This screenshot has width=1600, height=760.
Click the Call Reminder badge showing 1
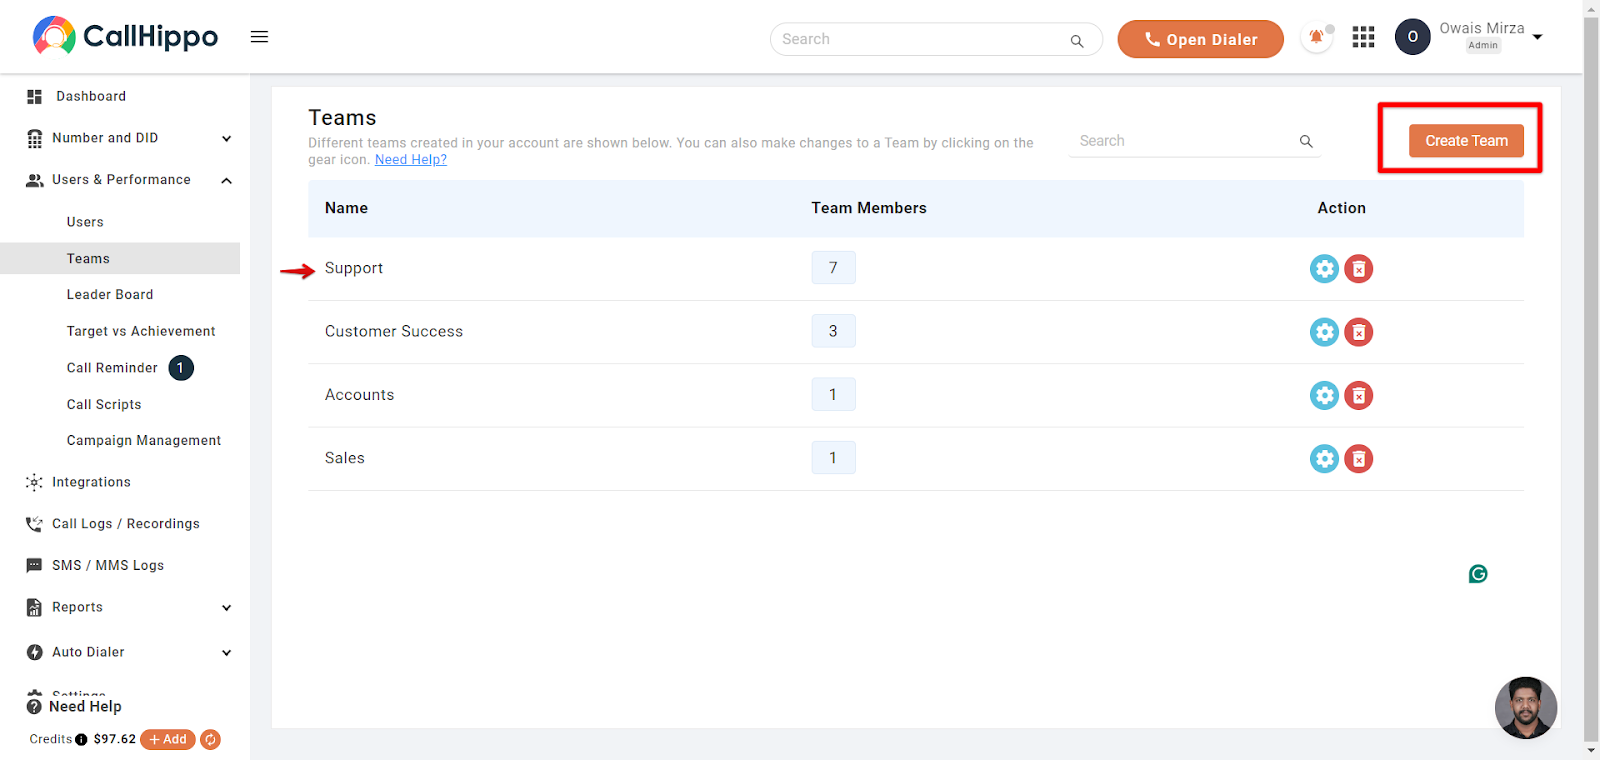point(181,368)
